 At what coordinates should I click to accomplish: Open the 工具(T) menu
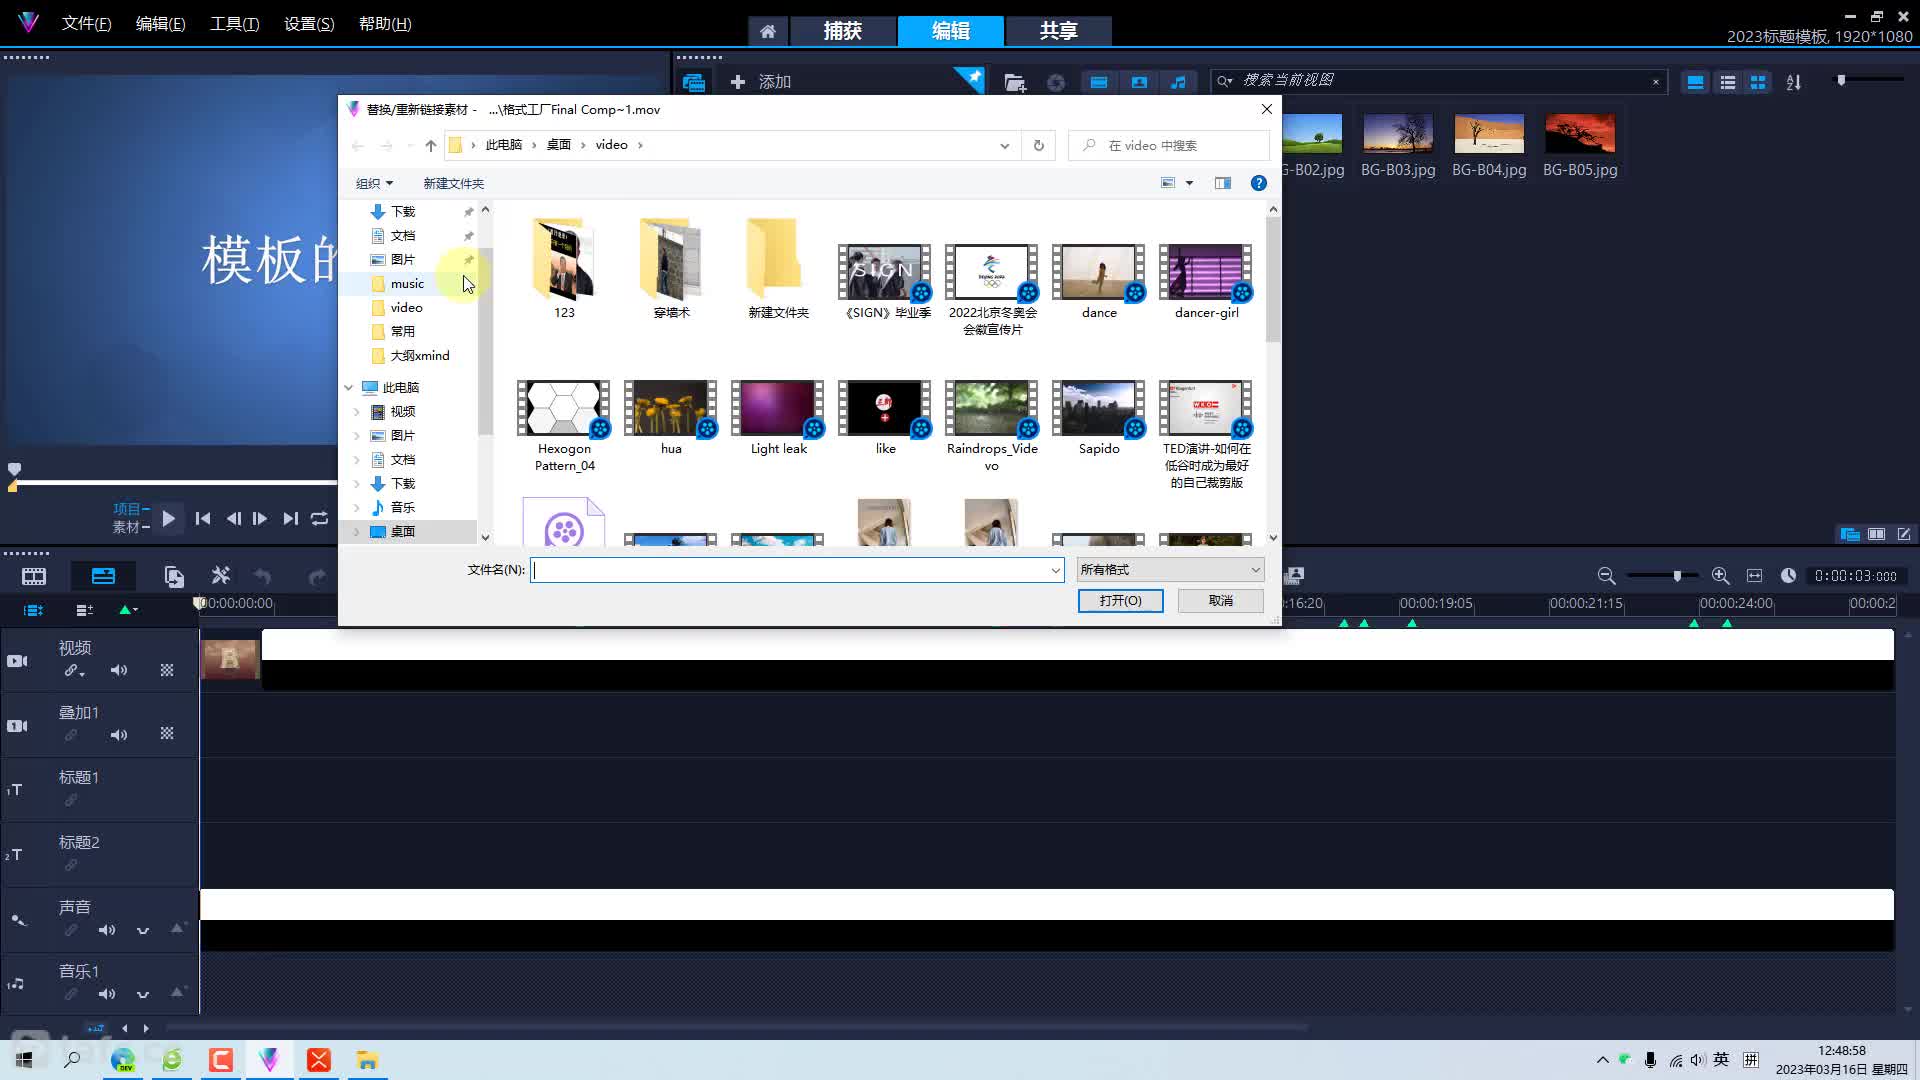point(234,23)
